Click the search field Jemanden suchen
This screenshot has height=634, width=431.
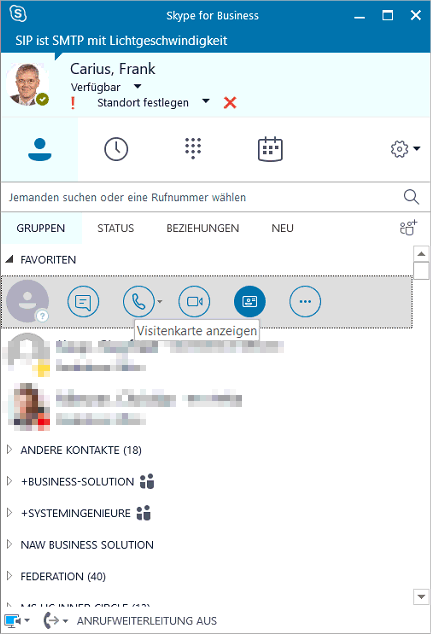click(x=204, y=197)
